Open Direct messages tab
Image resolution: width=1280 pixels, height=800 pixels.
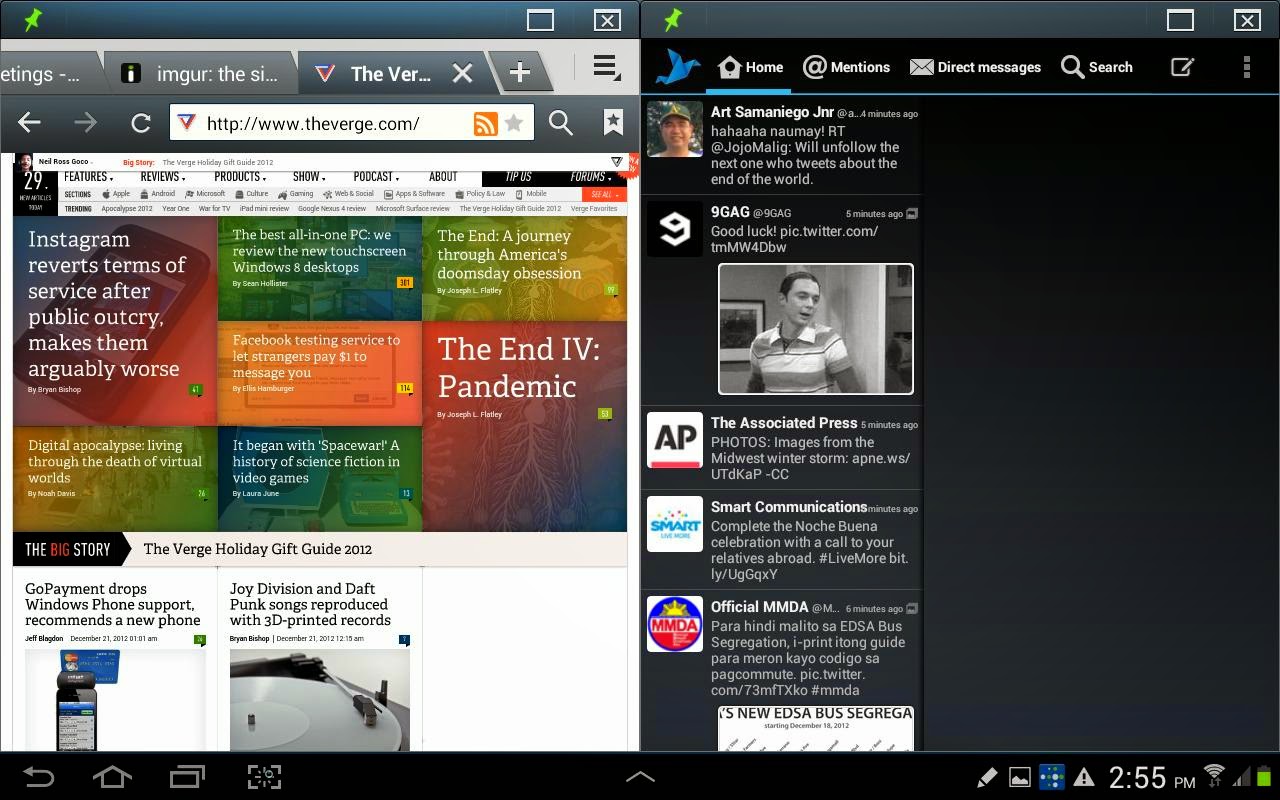click(x=975, y=67)
